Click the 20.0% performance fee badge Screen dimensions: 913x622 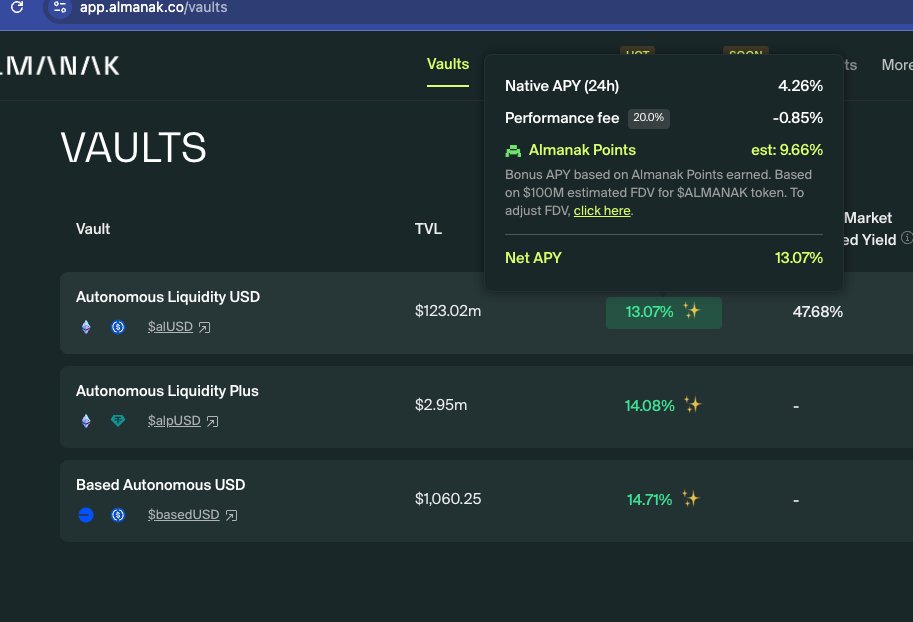click(649, 118)
